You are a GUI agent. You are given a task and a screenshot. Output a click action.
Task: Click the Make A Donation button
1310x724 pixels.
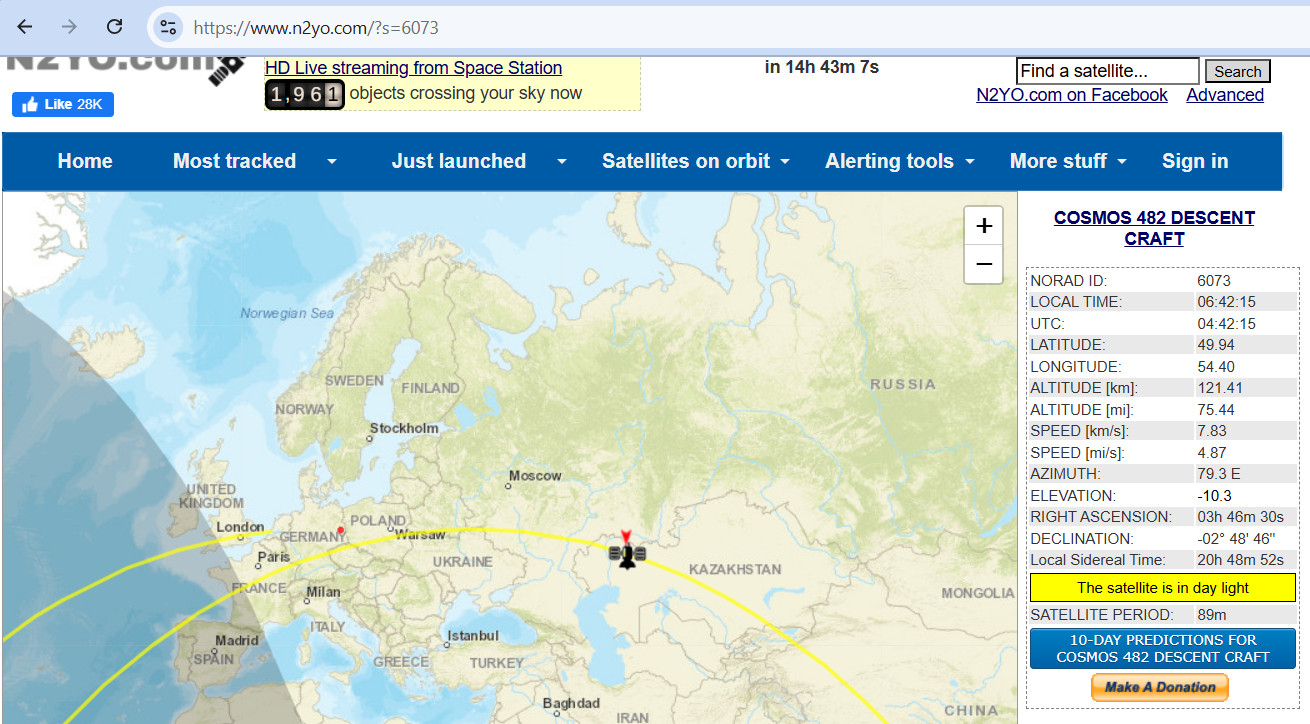[x=1160, y=687]
